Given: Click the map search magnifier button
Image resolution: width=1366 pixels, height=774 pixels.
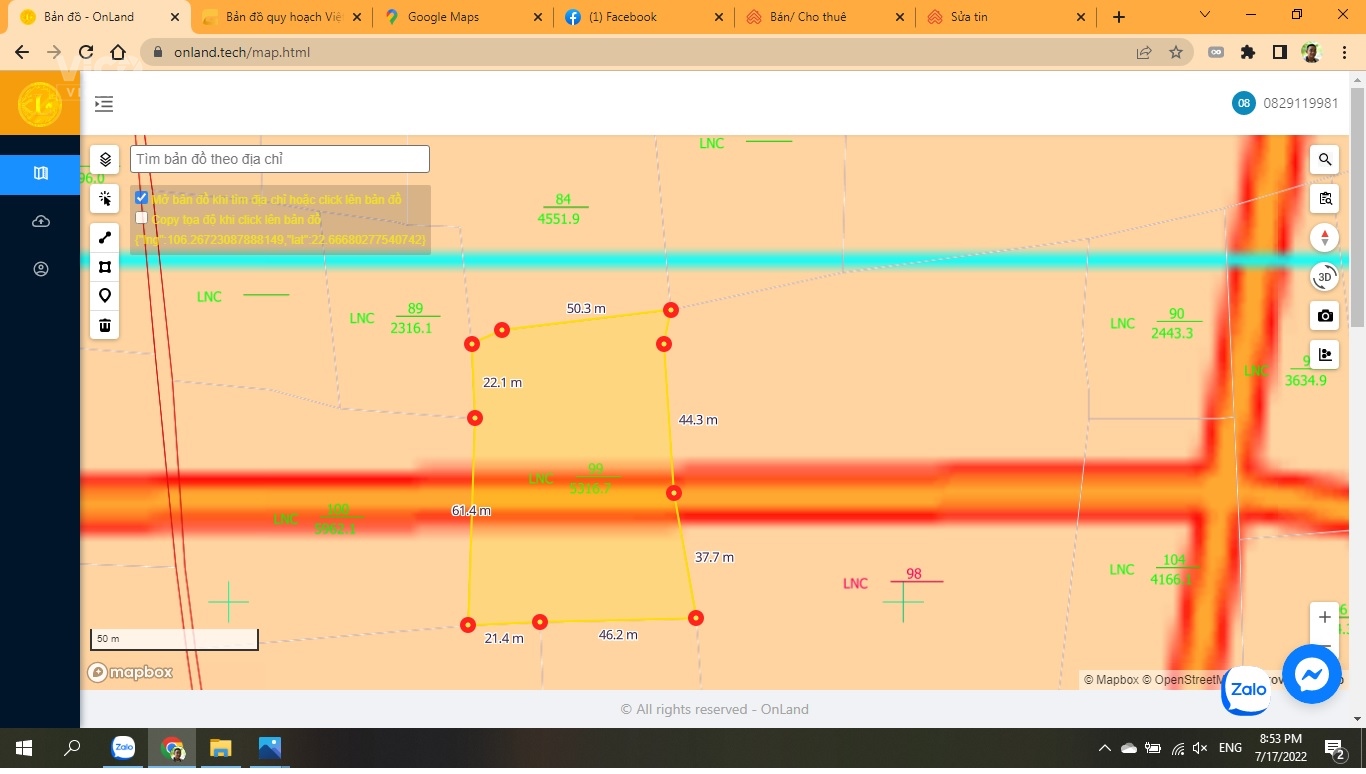Looking at the screenshot, I should 1325,159.
